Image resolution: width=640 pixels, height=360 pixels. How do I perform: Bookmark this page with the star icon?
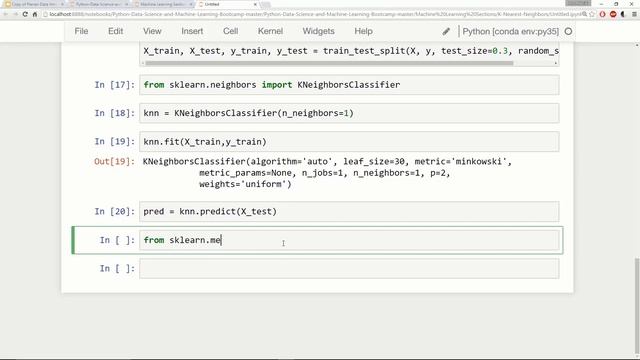[x=592, y=14]
